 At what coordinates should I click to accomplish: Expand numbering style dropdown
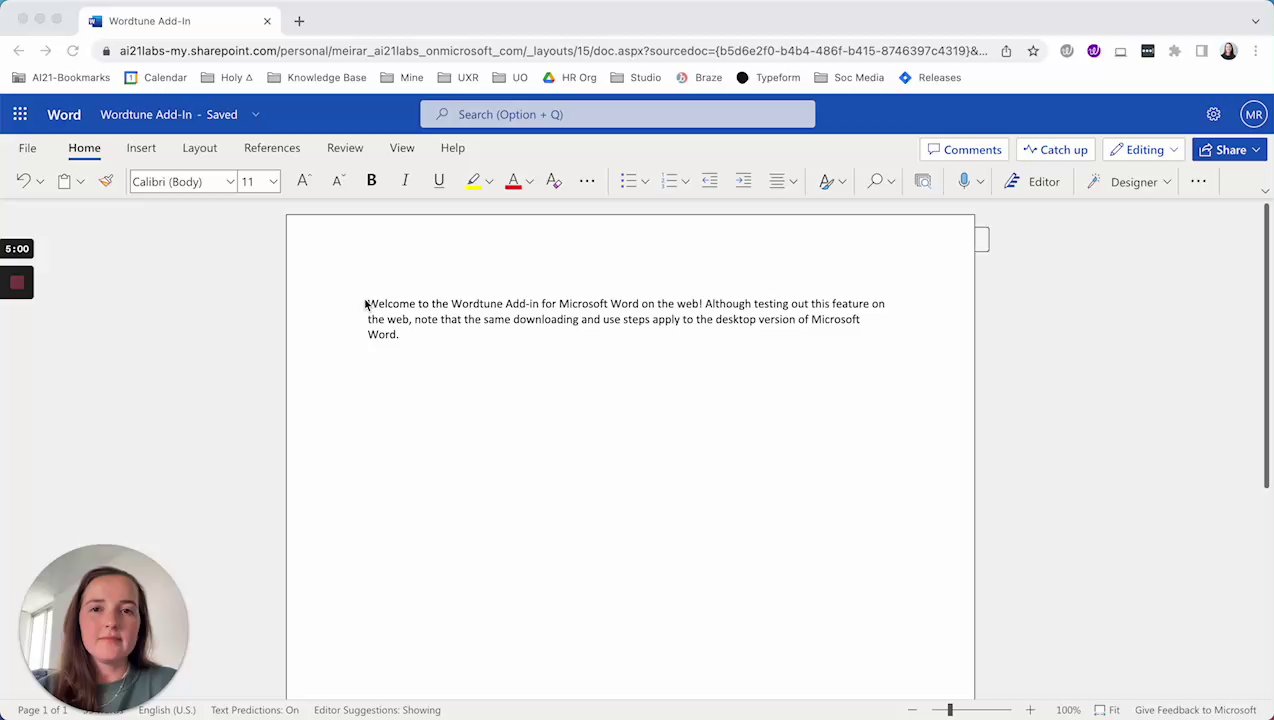point(686,182)
